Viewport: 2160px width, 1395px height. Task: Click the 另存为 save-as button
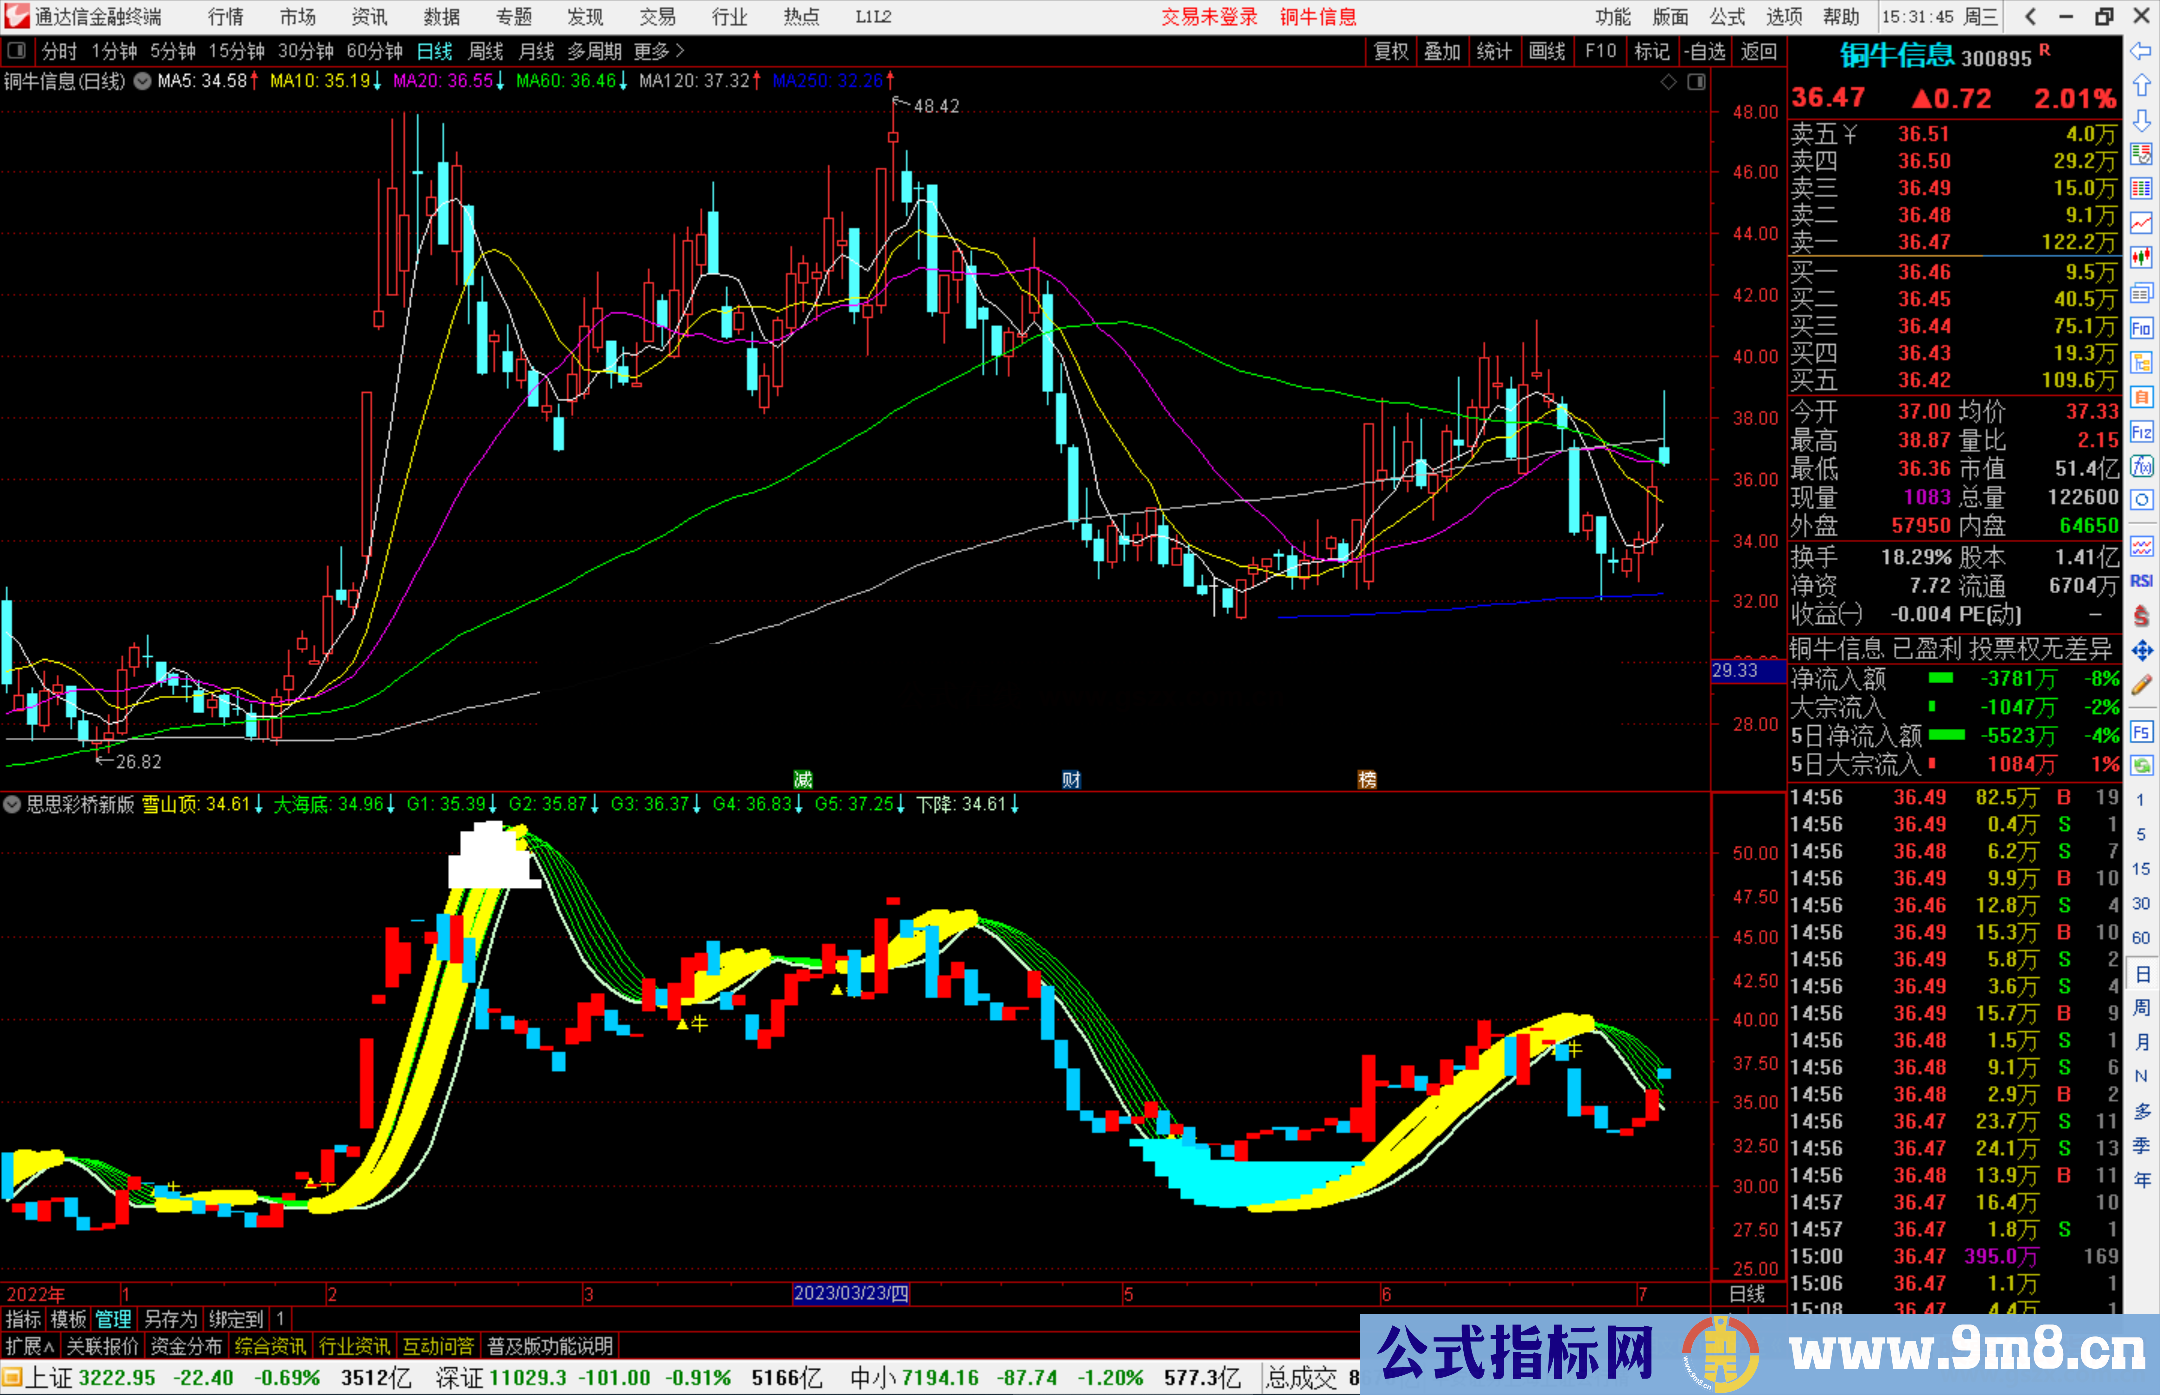(x=171, y=1320)
